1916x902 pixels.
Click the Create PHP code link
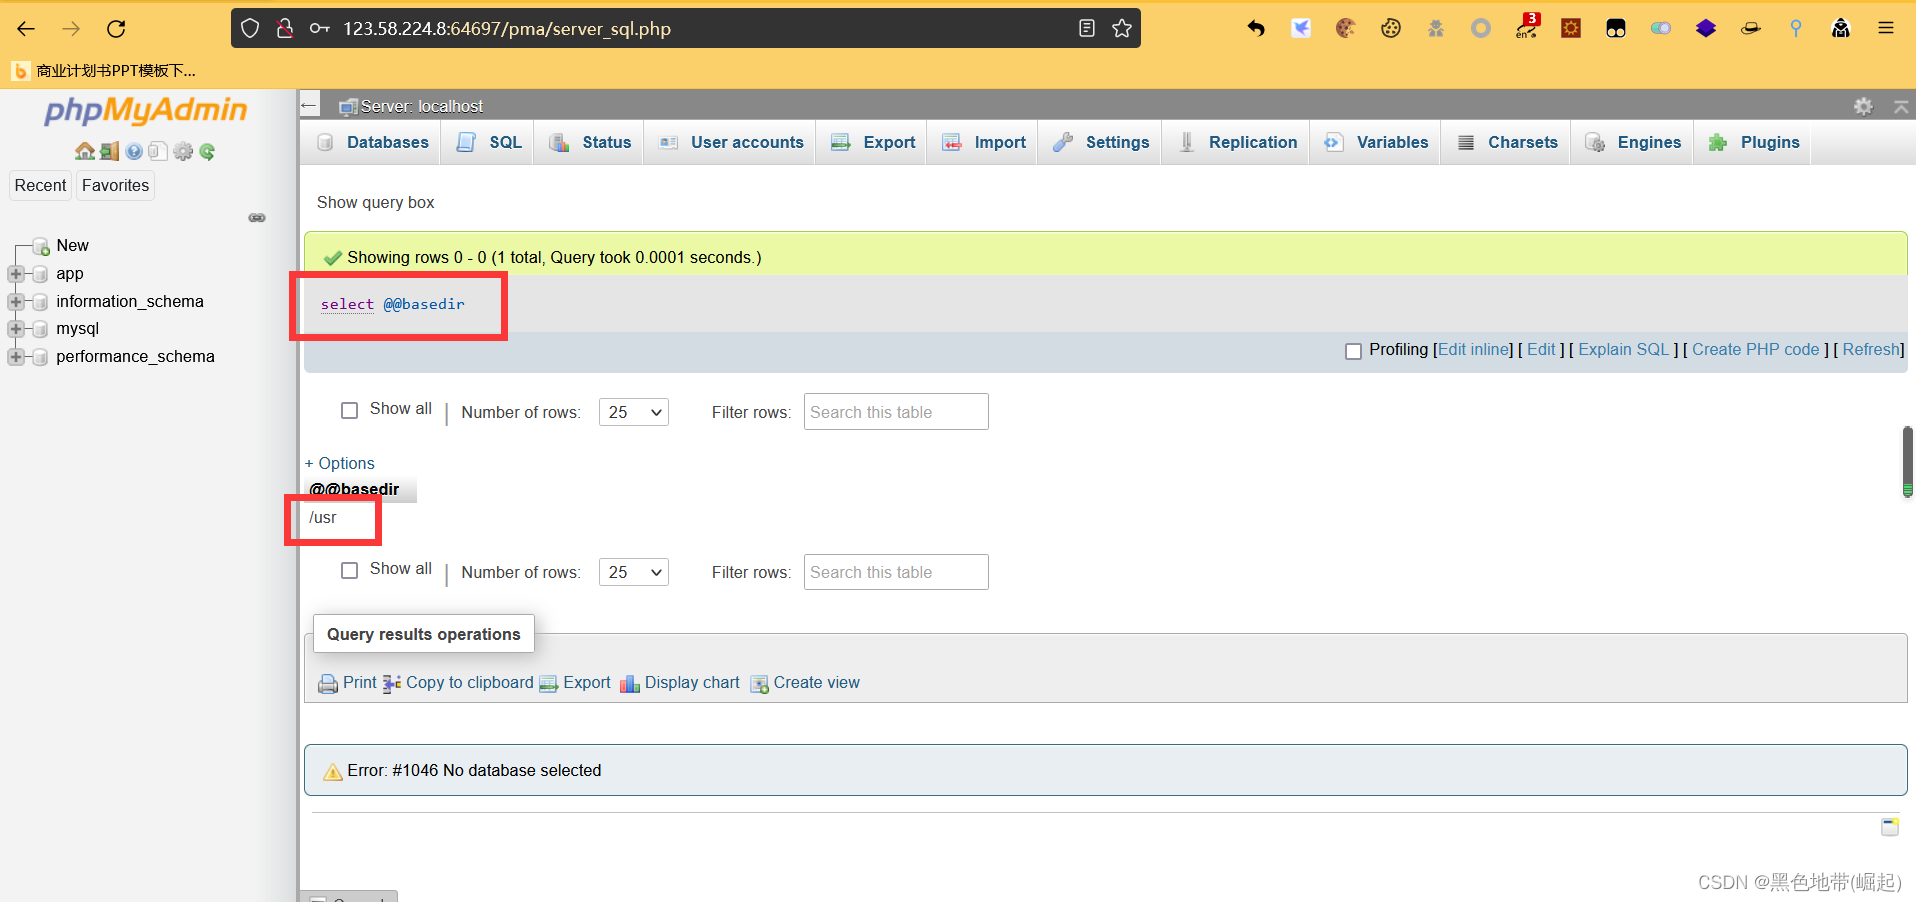(x=1756, y=350)
